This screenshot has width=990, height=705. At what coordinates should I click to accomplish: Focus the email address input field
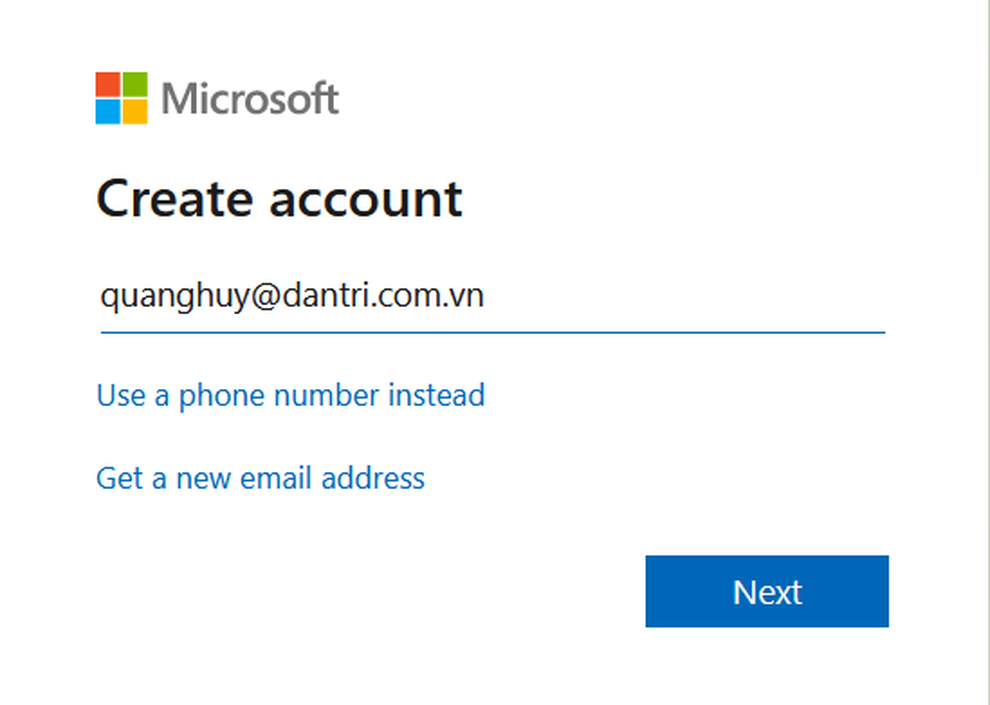pos(492,297)
